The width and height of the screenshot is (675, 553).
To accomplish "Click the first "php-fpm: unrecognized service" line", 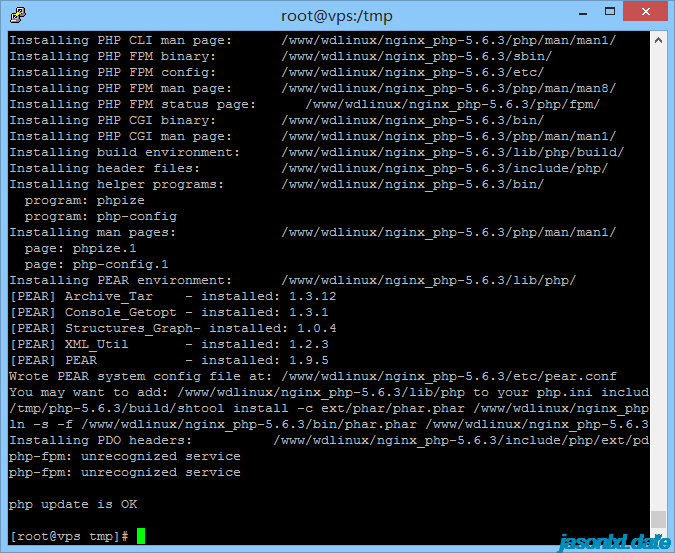I will tap(124, 456).
